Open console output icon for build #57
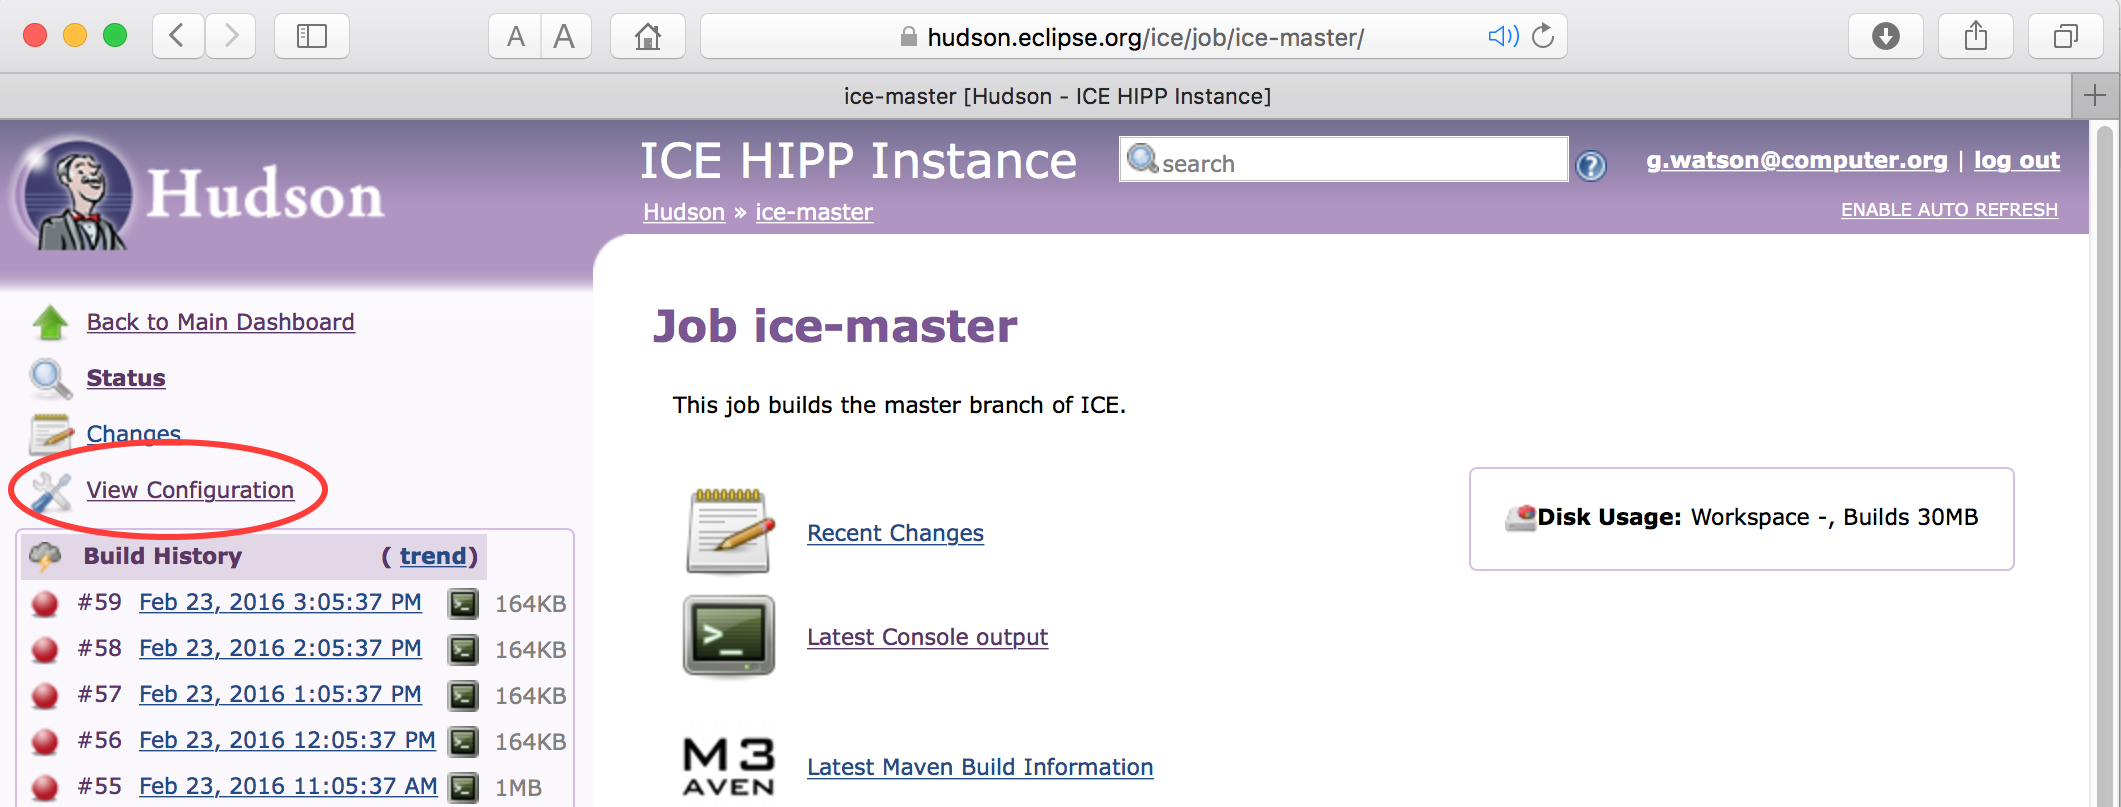Viewport: 2121px width, 807px height. click(x=463, y=695)
